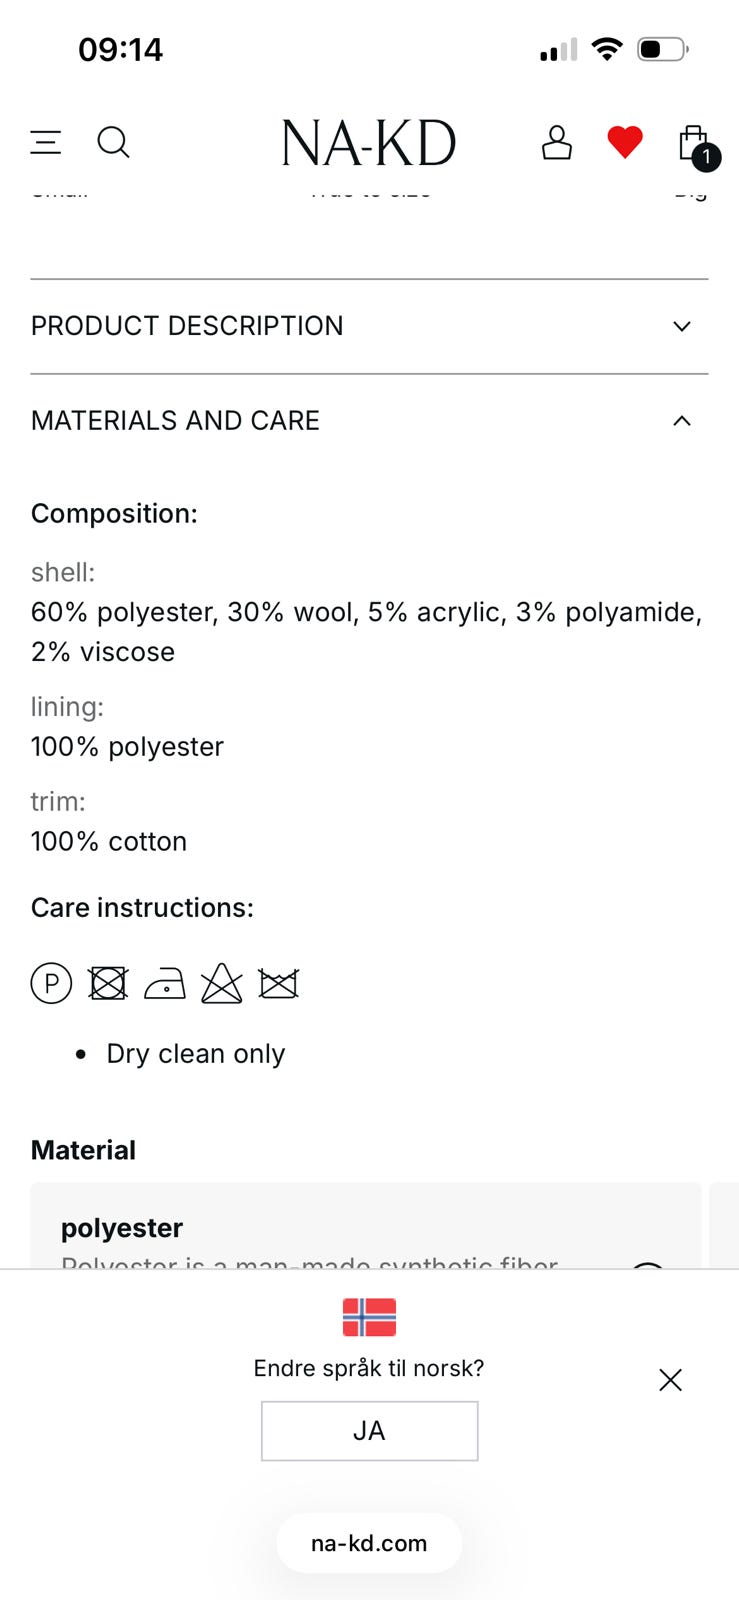Tap the do not tumble dry symbol
Image resolution: width=739 pixels, height=1600 pixels.
108,983
